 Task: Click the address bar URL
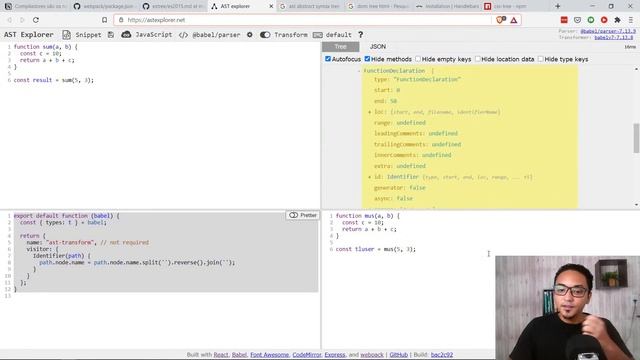click(156, 20)
